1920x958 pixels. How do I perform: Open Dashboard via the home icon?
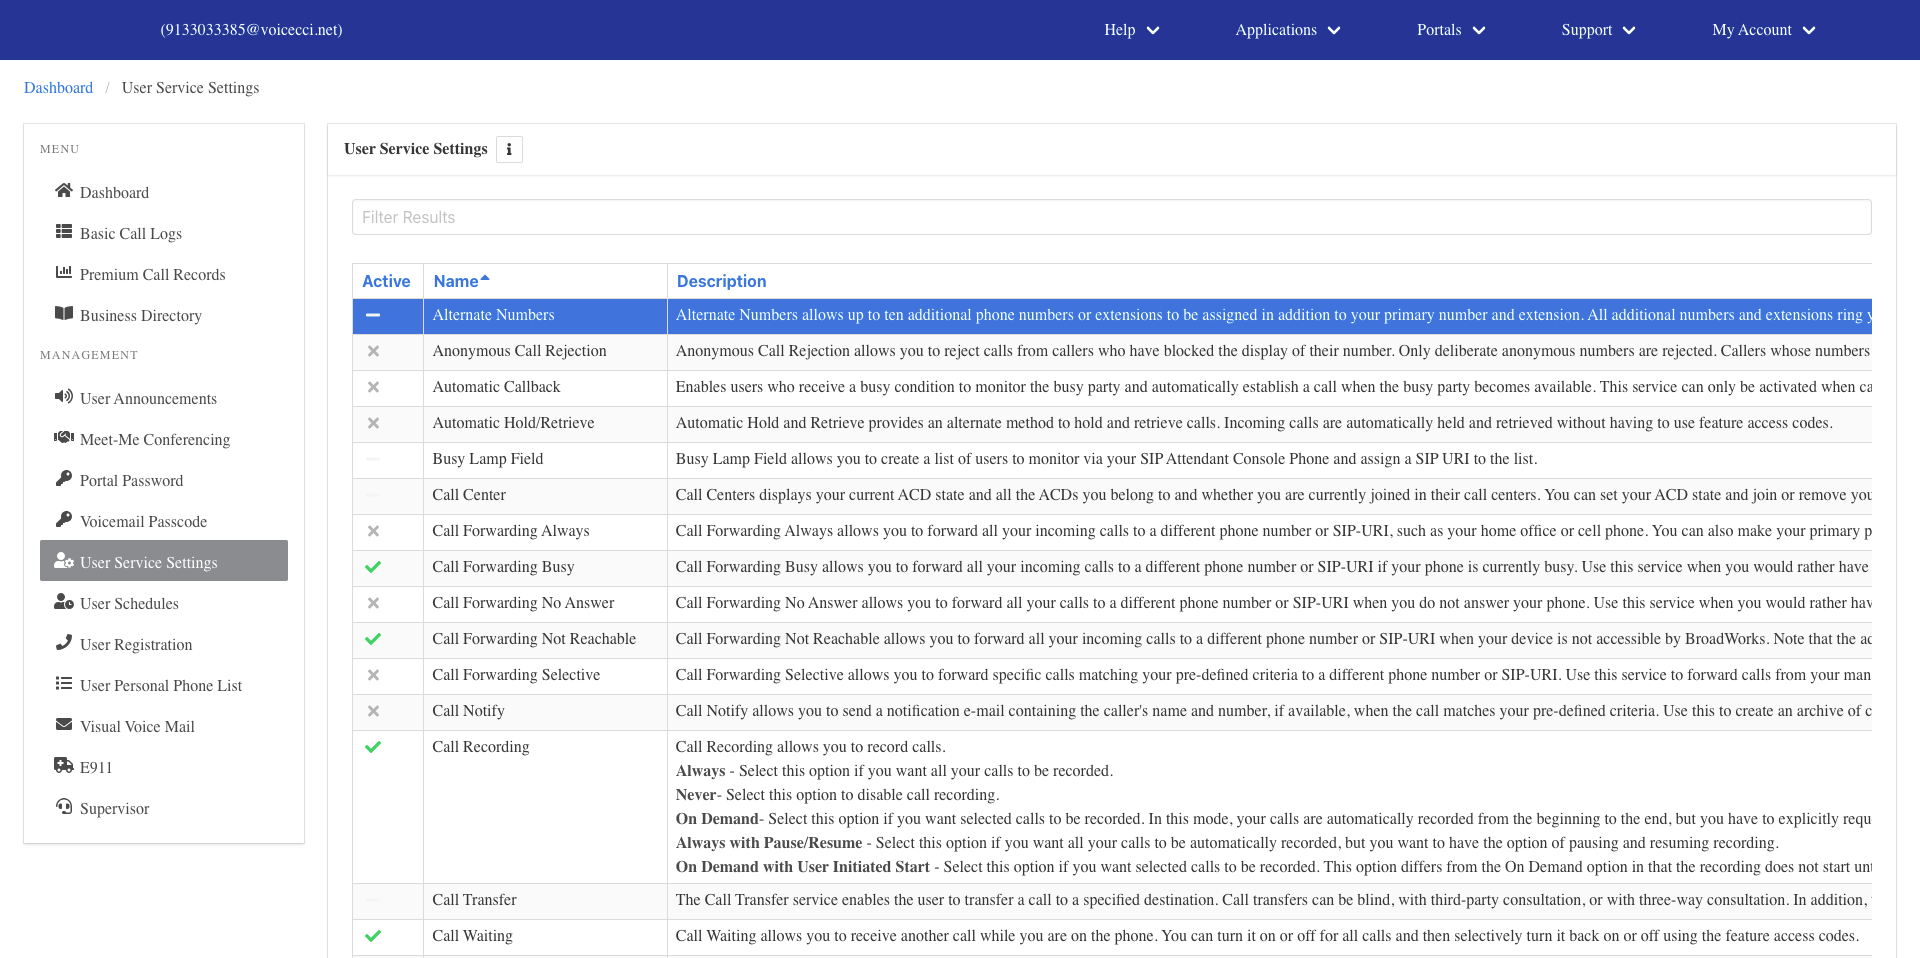64,190
